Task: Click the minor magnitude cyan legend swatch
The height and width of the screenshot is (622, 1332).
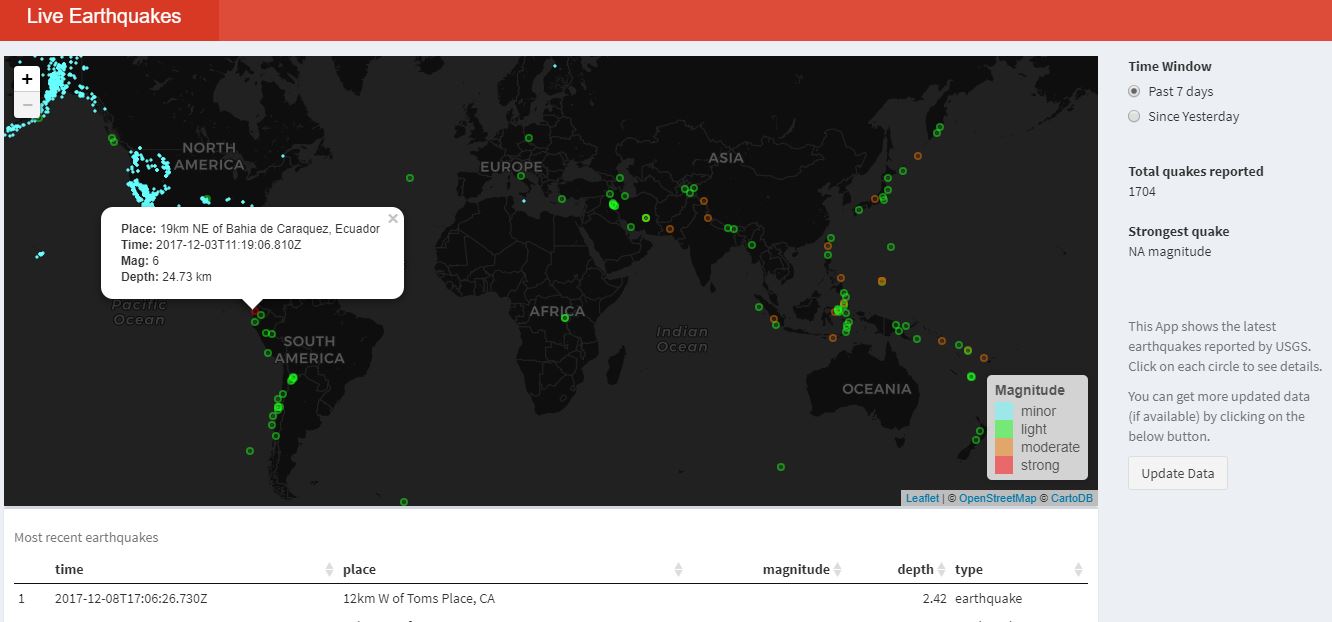Action: pyautogui.click(x=1004, y=411)
